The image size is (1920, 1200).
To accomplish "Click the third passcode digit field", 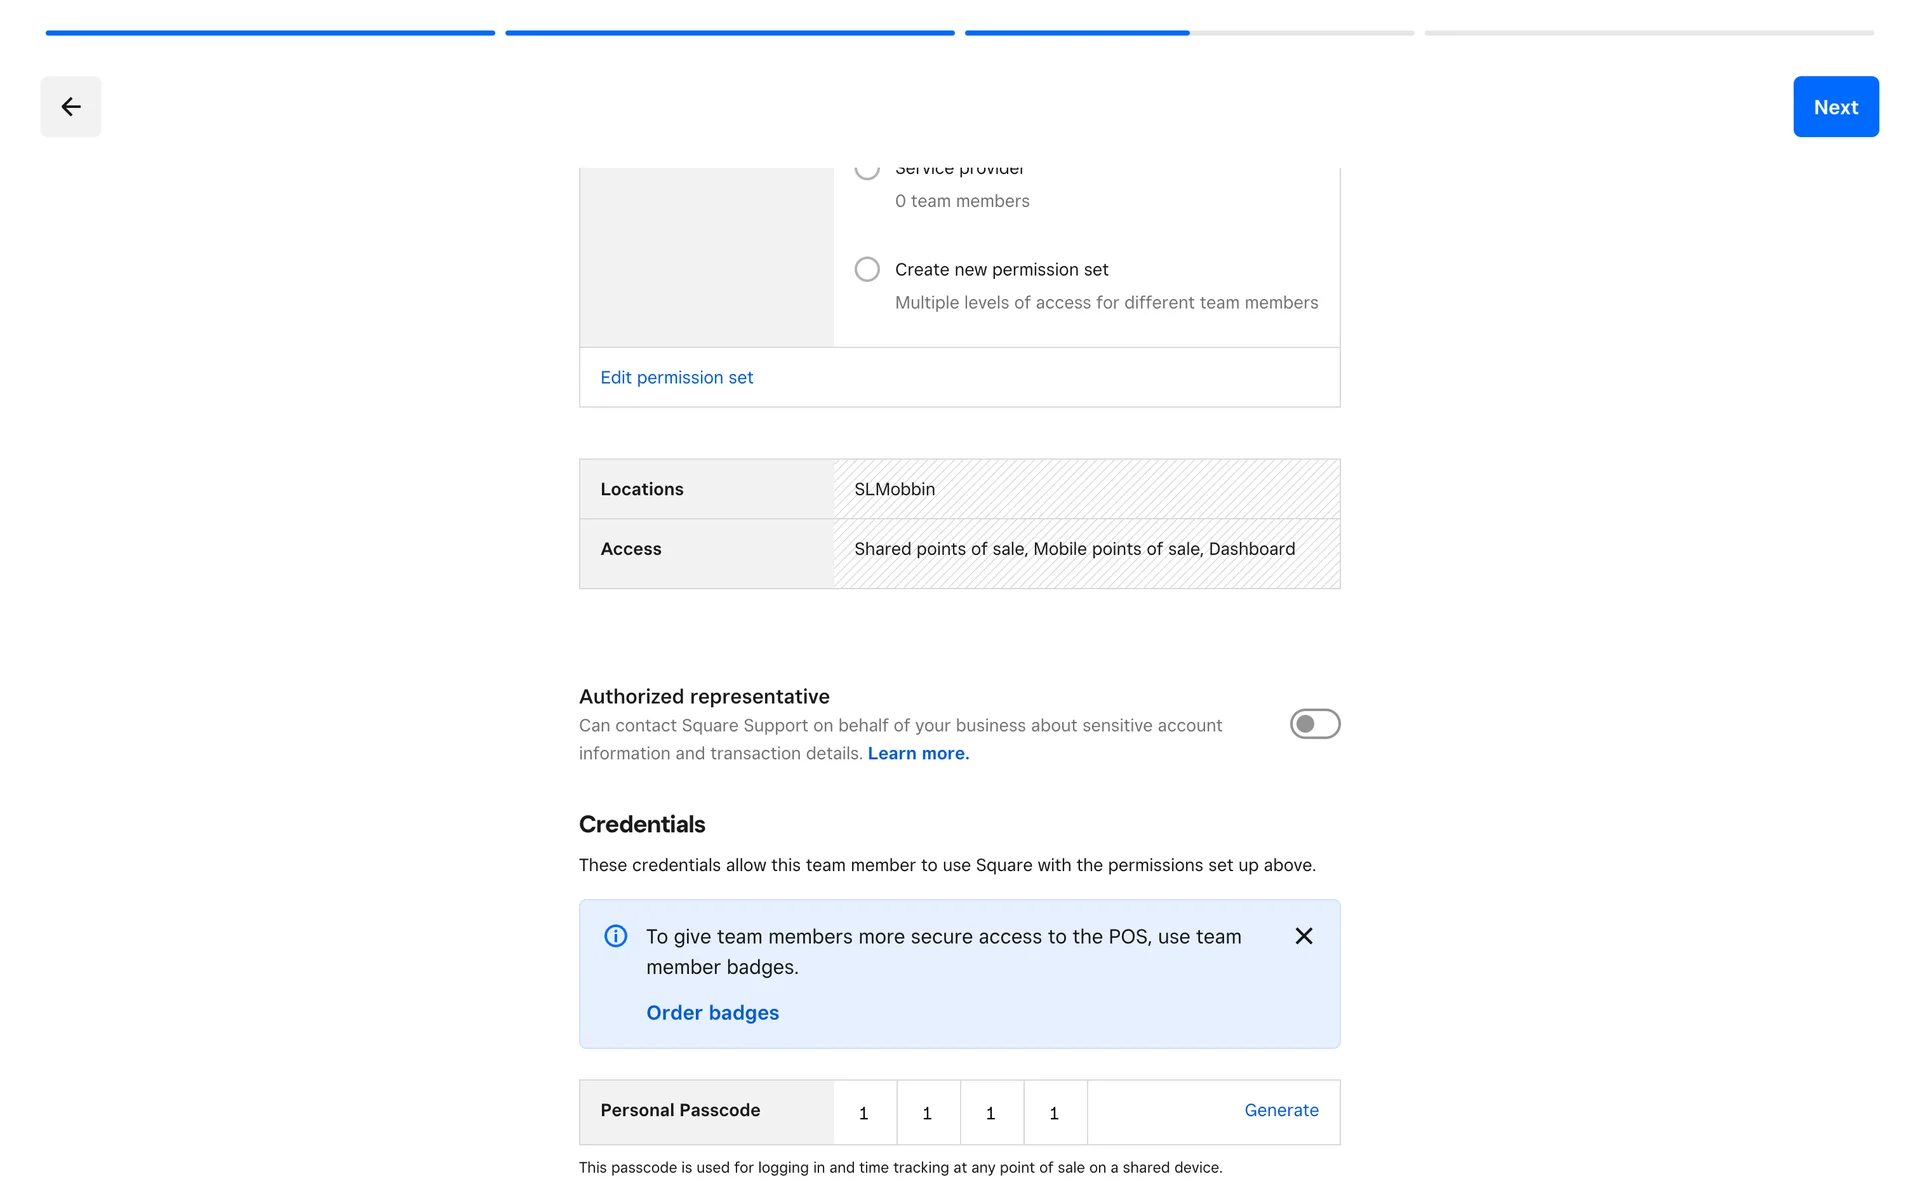I will point(991,1113).
